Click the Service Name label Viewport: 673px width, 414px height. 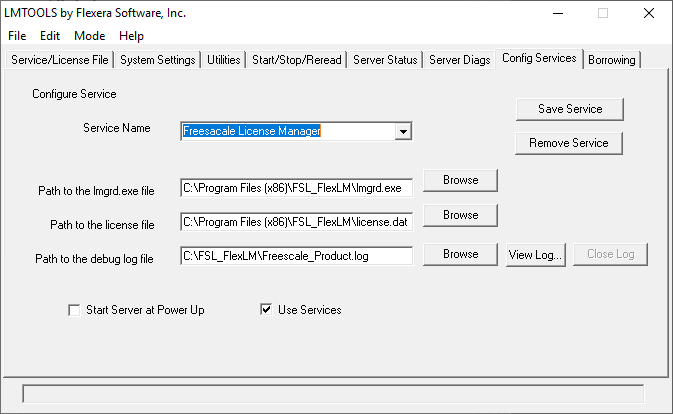(x=117, y=128)
